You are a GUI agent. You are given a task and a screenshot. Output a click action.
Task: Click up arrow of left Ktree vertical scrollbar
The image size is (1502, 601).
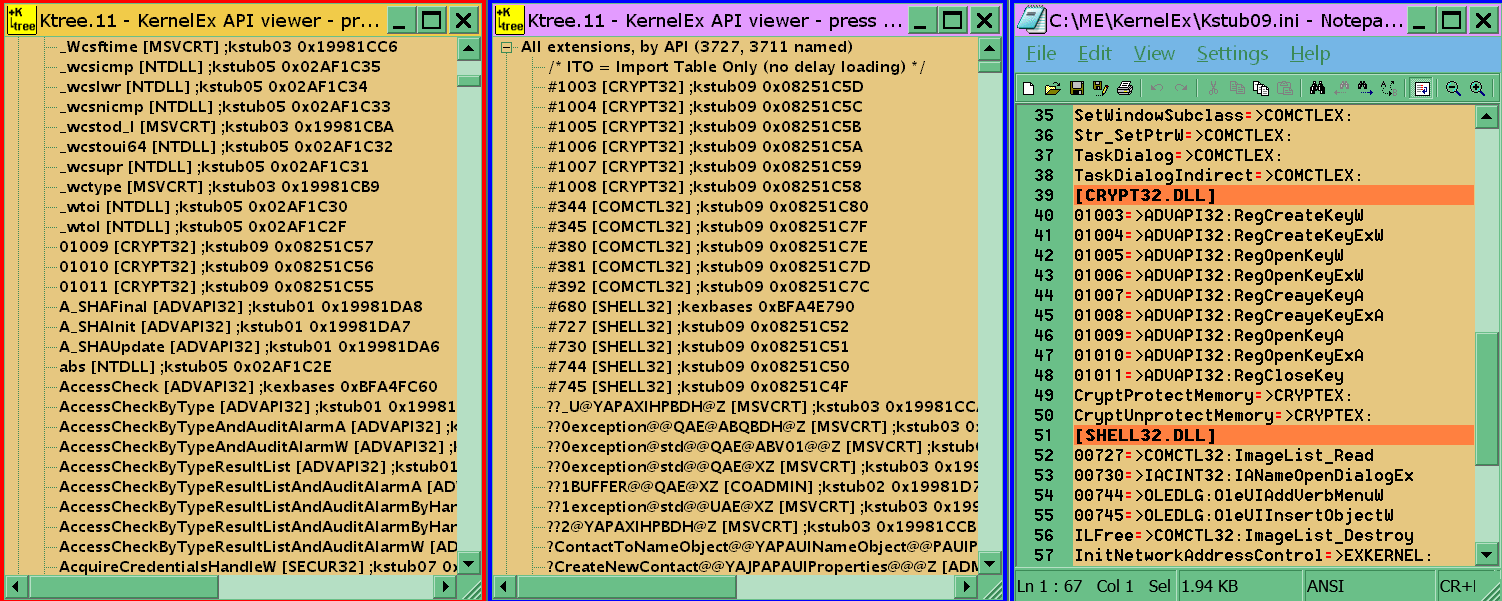coord(467,49)
